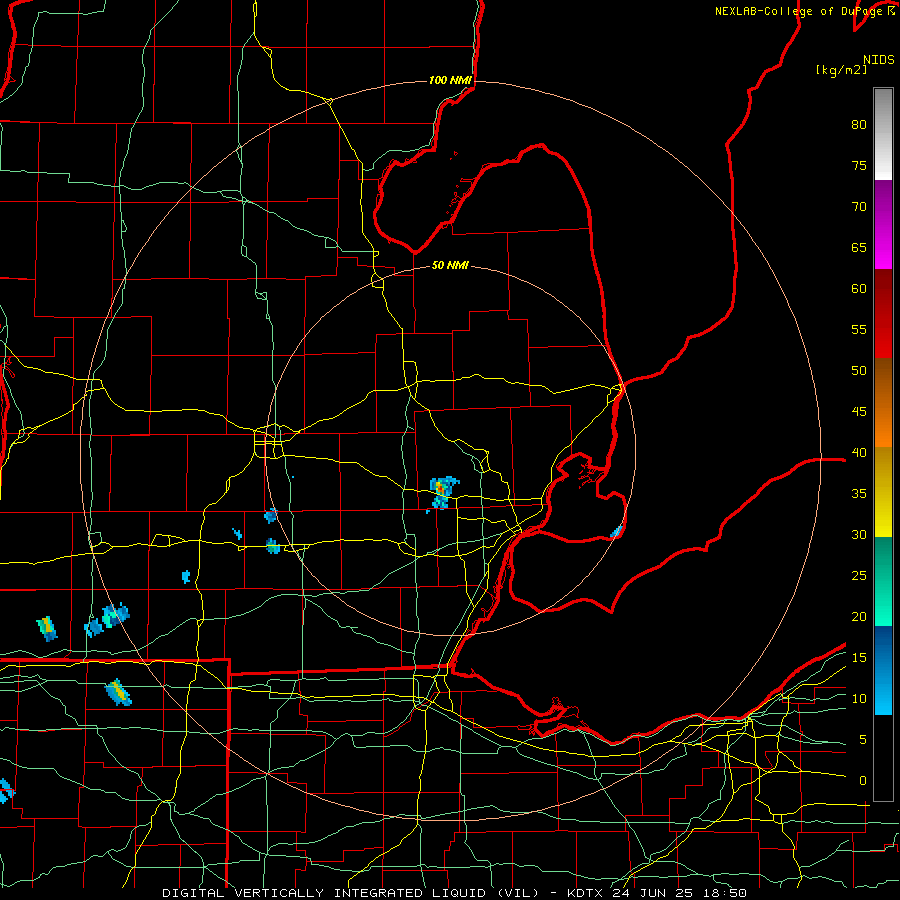Click the '45' value on the color scale
This screenshot has height=900, width=900.
point(859,412)
